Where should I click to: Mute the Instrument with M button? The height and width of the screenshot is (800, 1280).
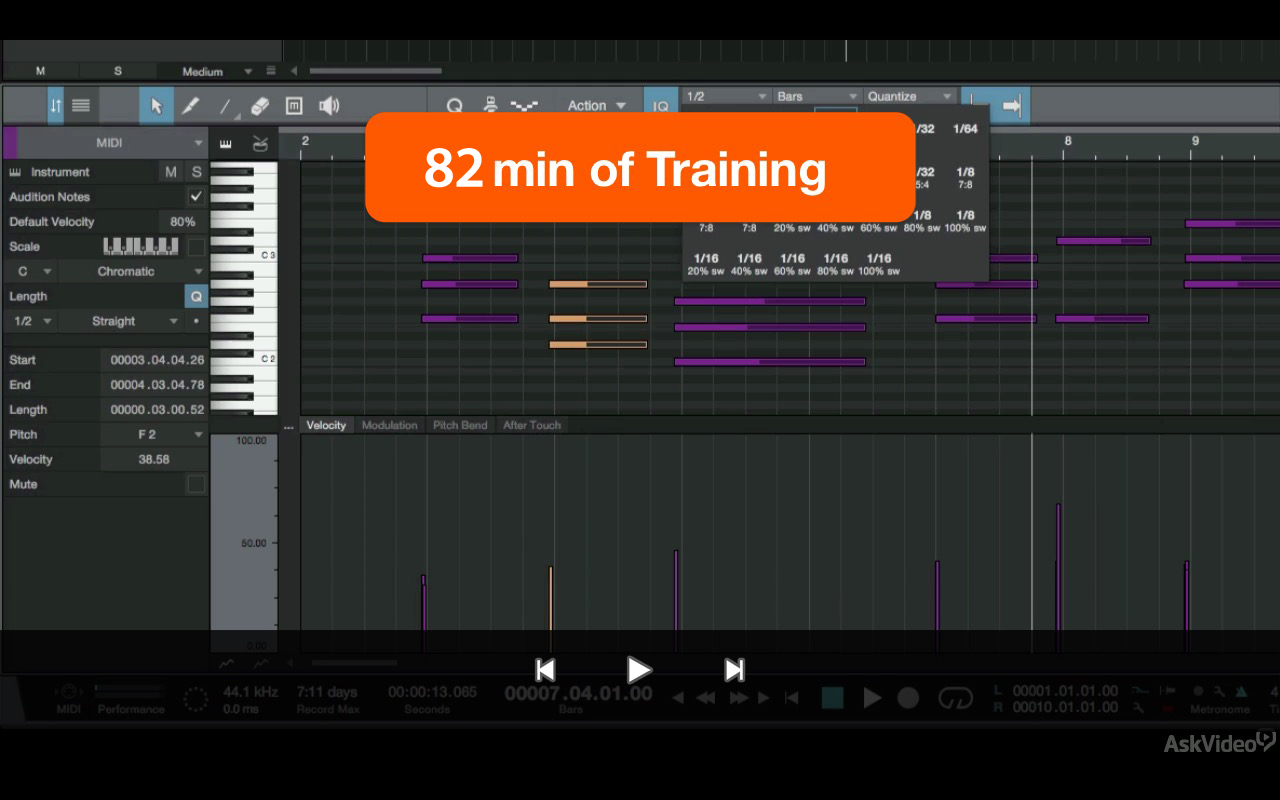pyautogui.click(x=171, y=172)
